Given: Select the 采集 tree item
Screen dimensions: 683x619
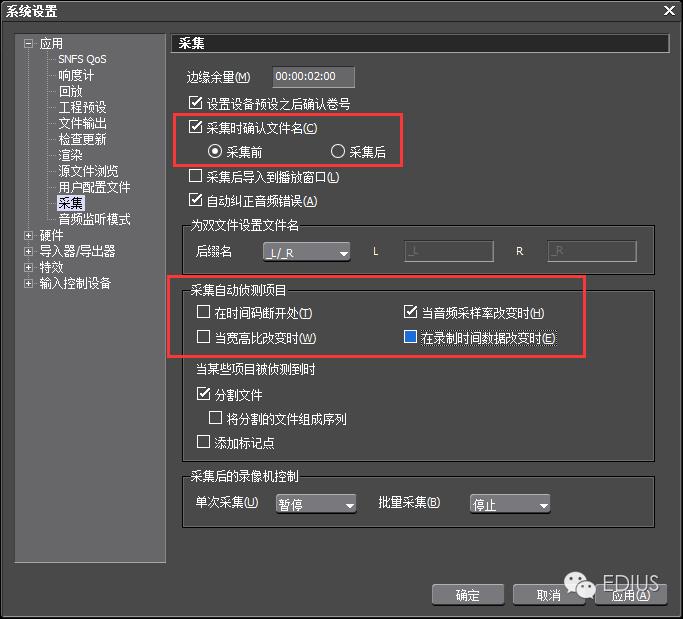Looking at the screenshot, I should tap(71, 203).
